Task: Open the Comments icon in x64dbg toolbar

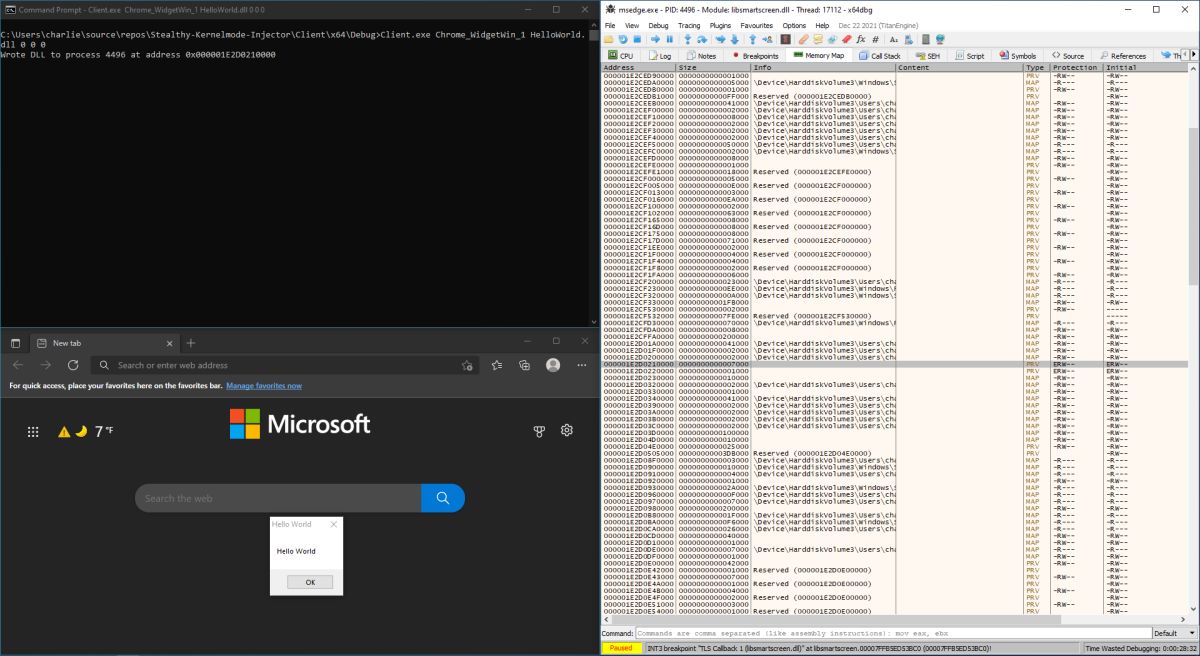Action: coord(818,39)
